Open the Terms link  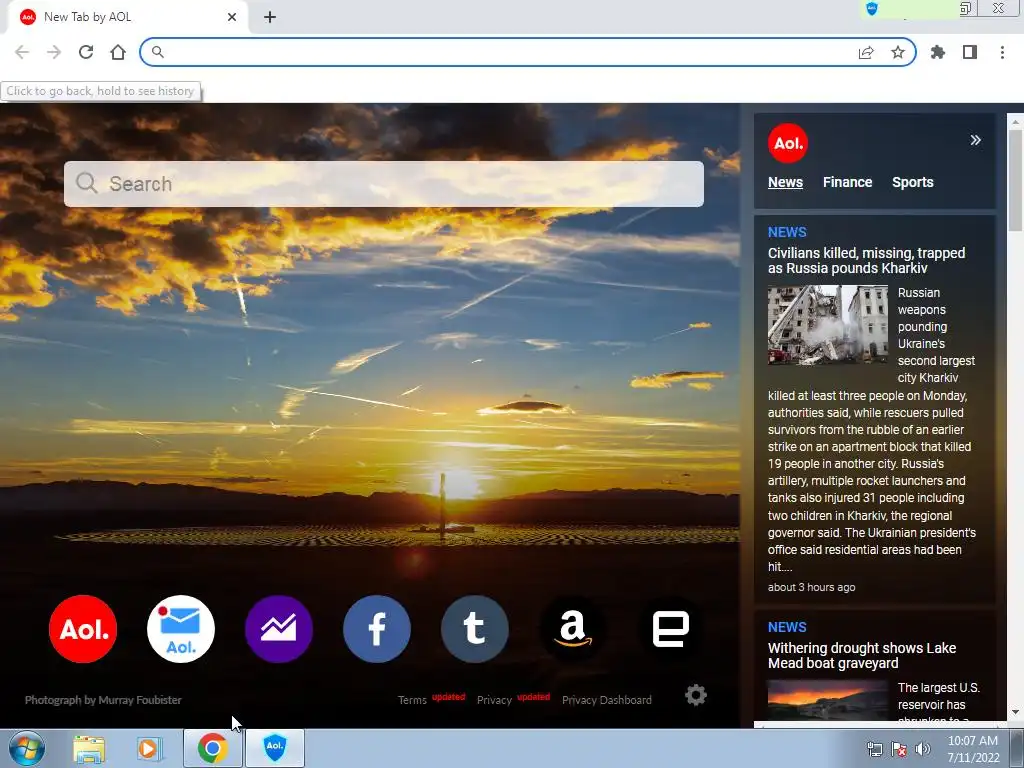click(412, 700)
